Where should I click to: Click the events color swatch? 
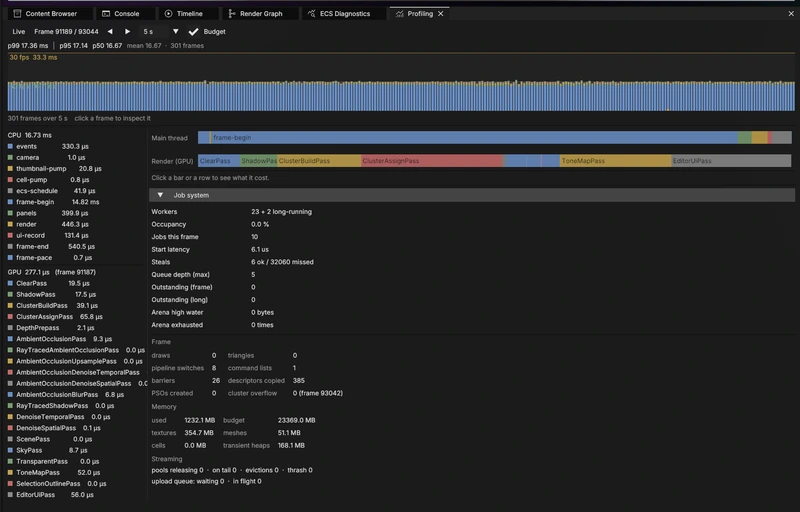tap(10, 146)
